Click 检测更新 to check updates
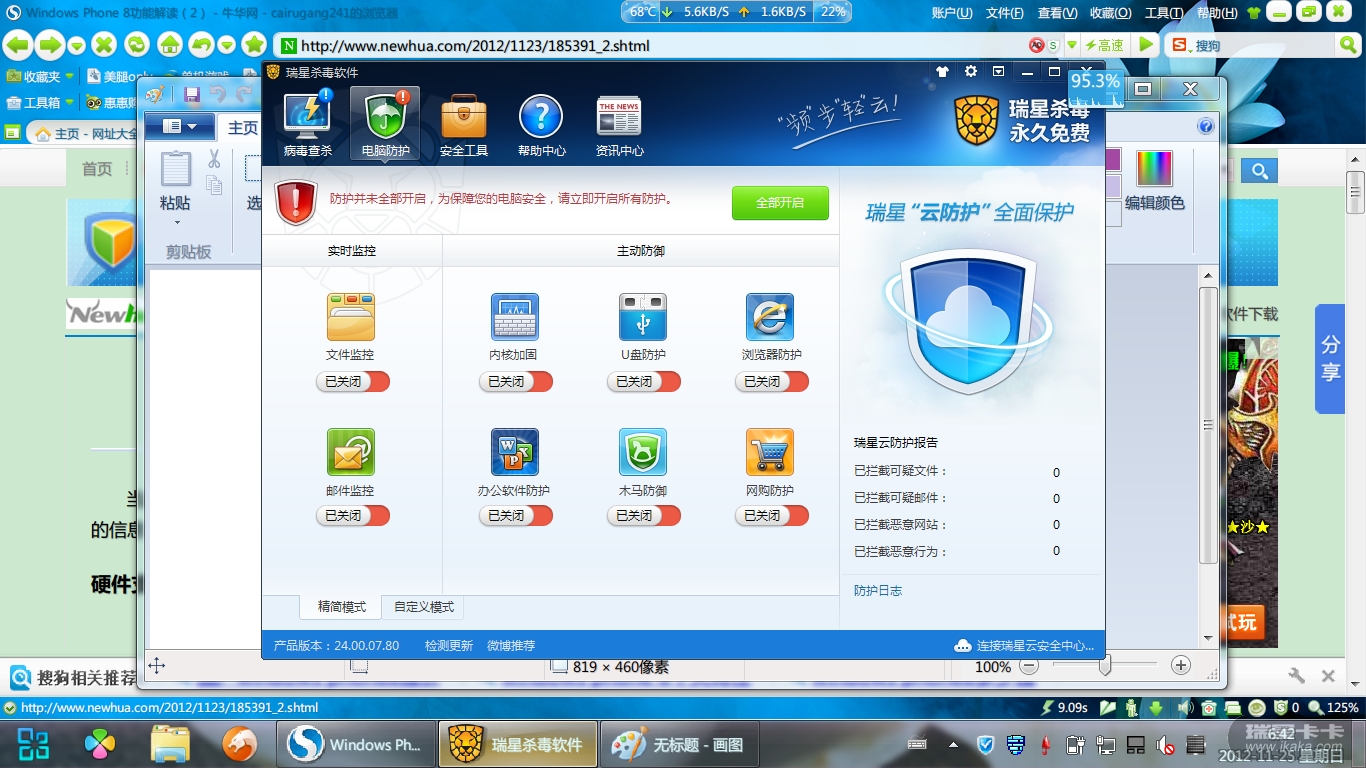 pyautogui.click(x=449, y=646)
